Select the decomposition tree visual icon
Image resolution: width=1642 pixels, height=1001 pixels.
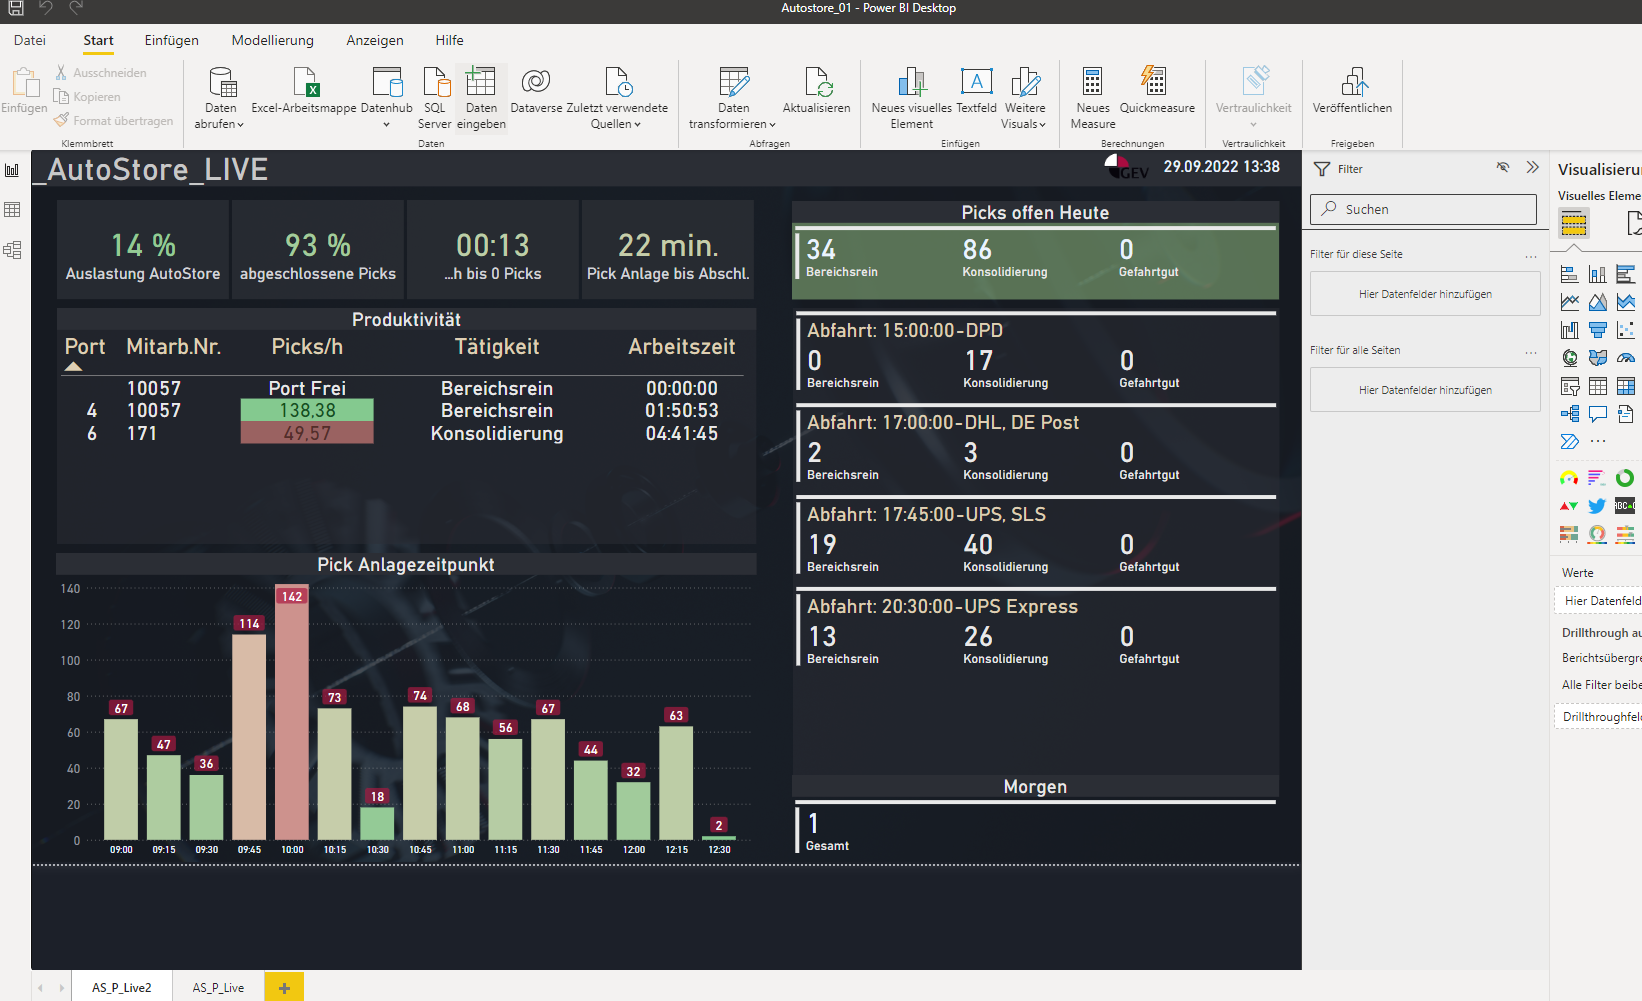1570,414
